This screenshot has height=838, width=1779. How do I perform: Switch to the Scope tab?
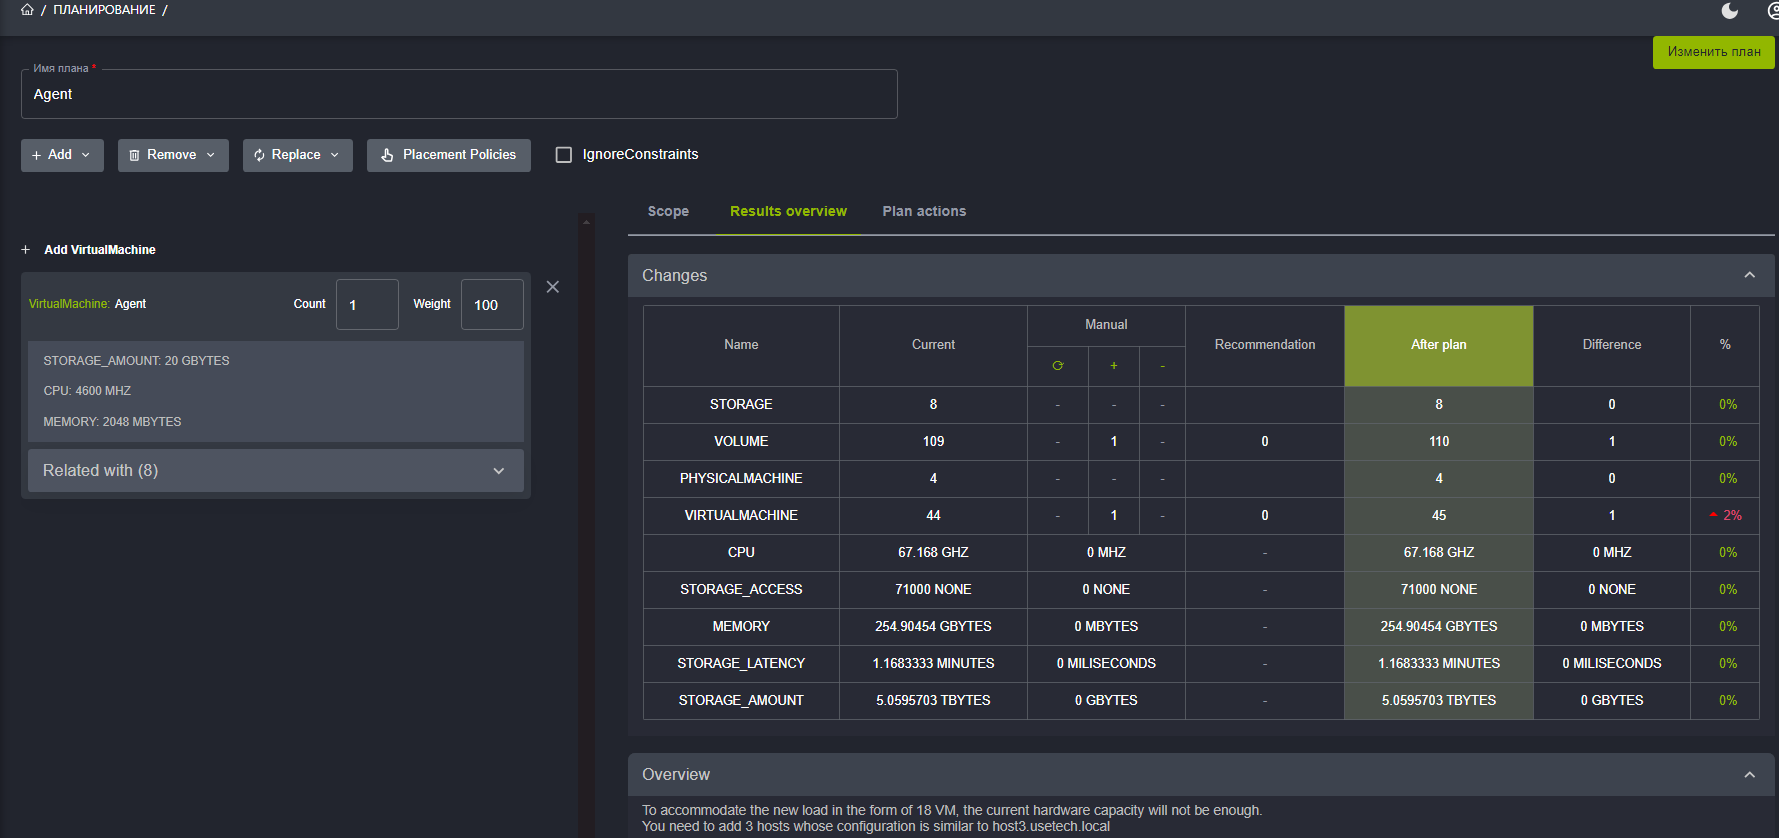(x=668, y=212)
